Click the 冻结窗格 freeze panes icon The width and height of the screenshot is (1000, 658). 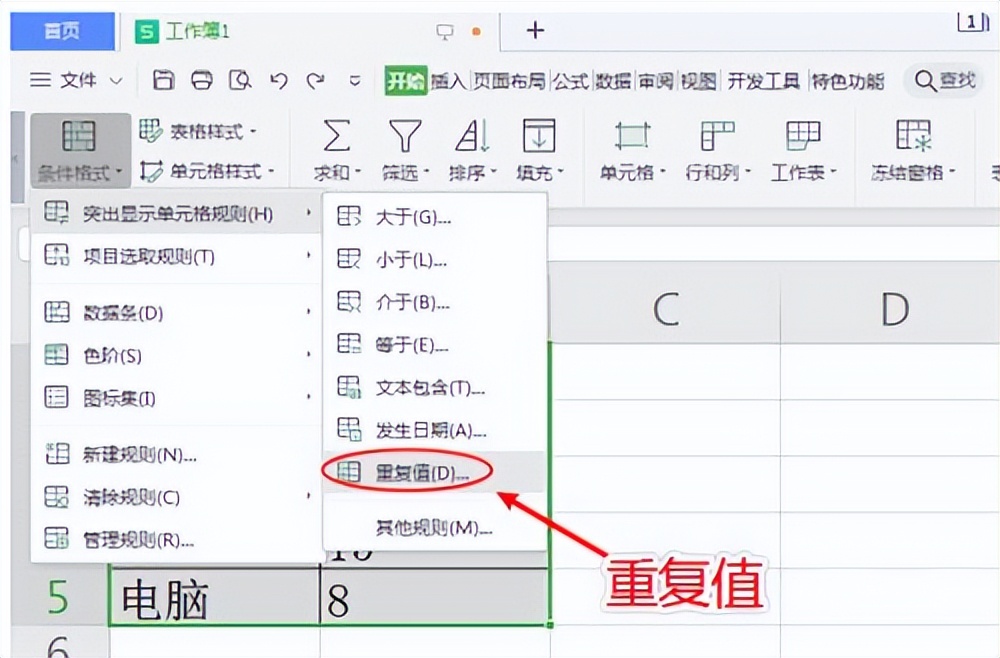coord(913,135)
